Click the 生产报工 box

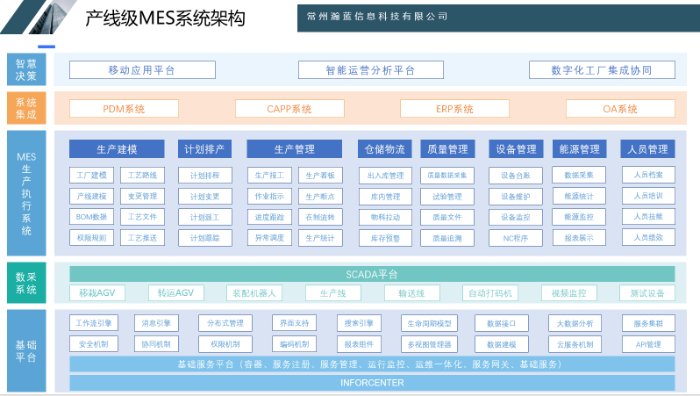270,175
